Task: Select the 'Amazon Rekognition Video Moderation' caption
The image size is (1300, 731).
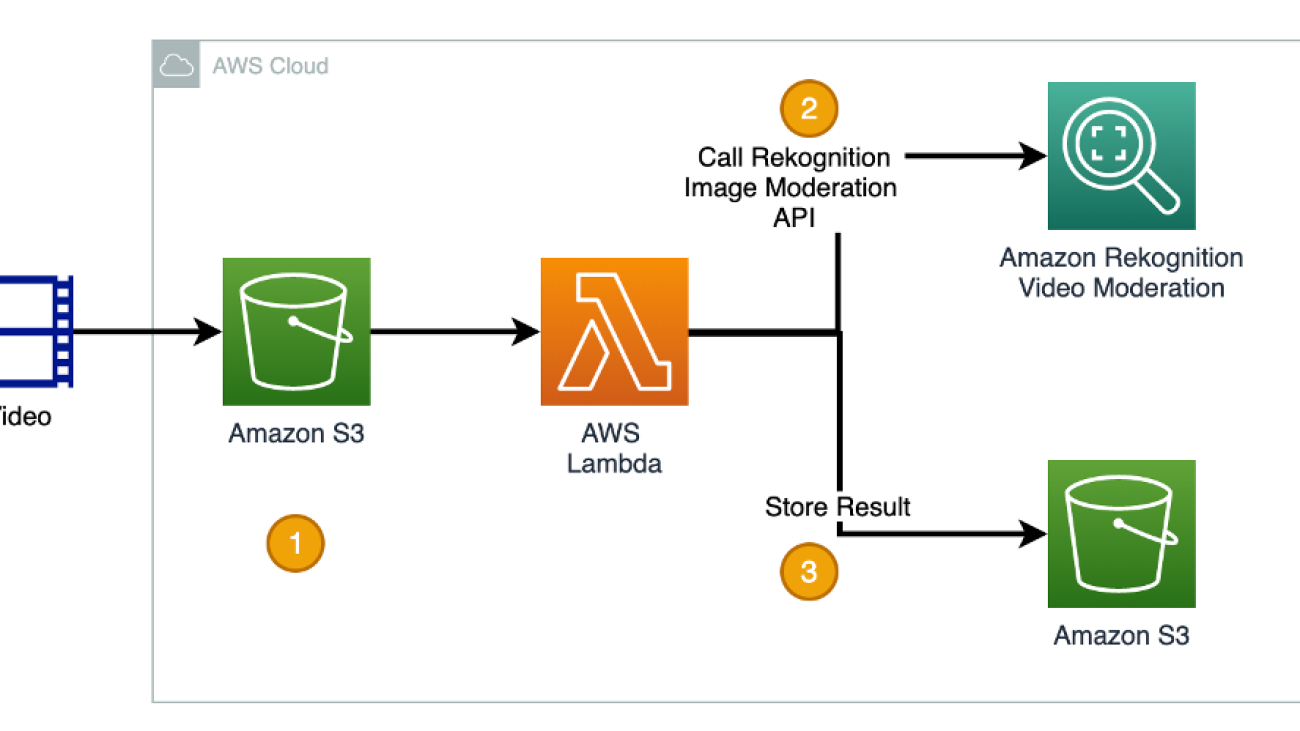Action: click(1121, 273)
